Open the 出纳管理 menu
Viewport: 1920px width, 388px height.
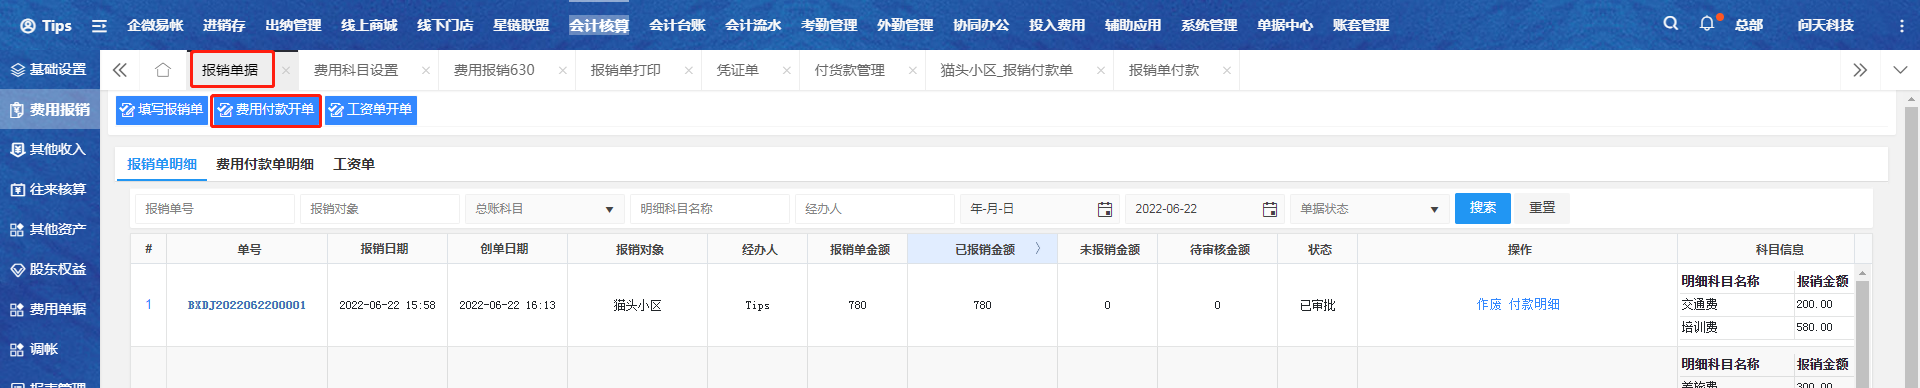(x=293, y=25)
